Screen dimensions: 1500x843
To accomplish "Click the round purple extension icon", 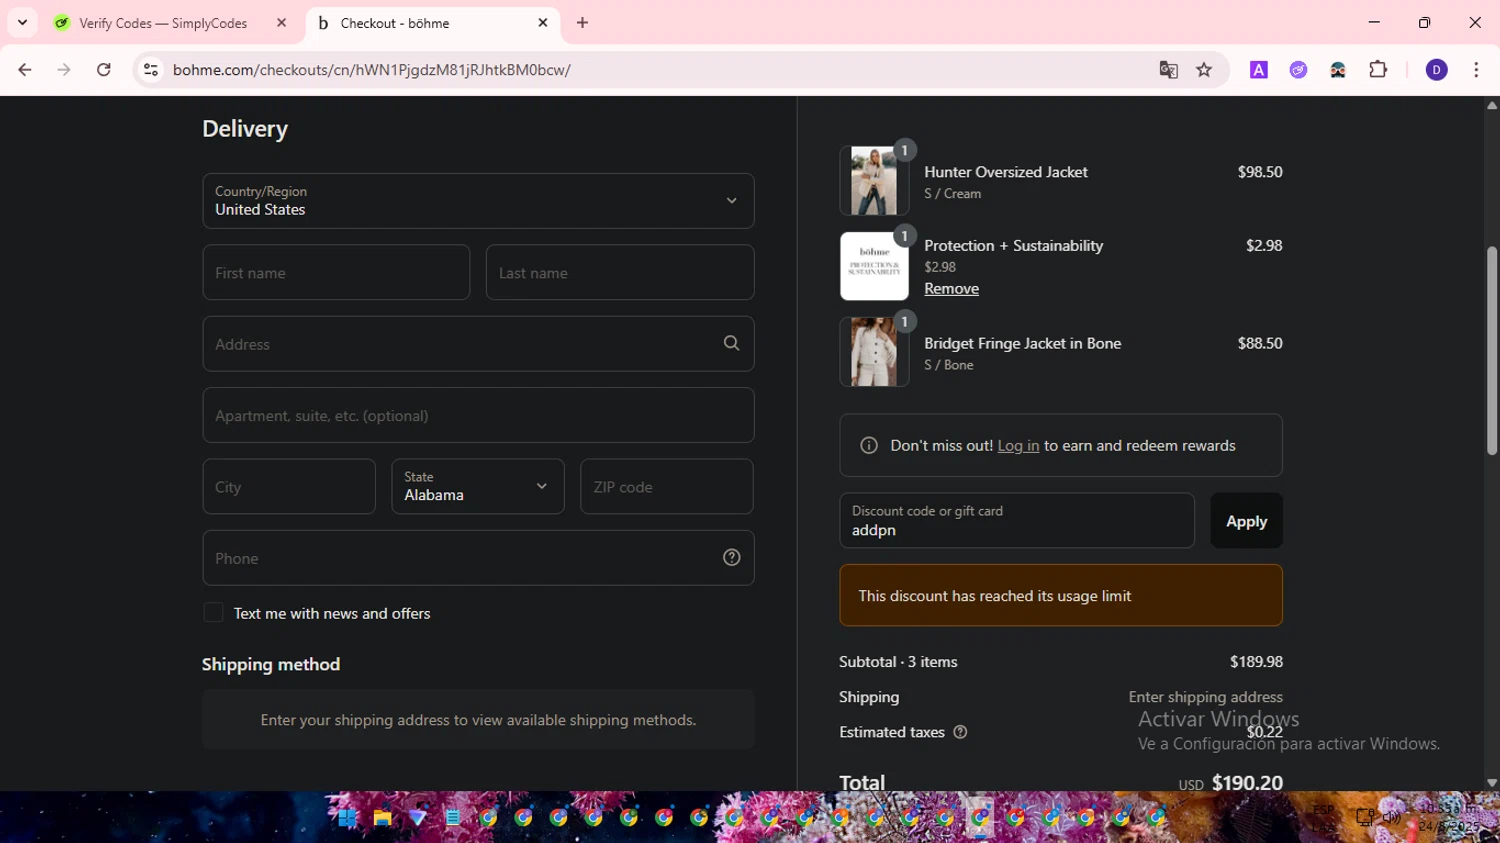I will pos(1298,70).
